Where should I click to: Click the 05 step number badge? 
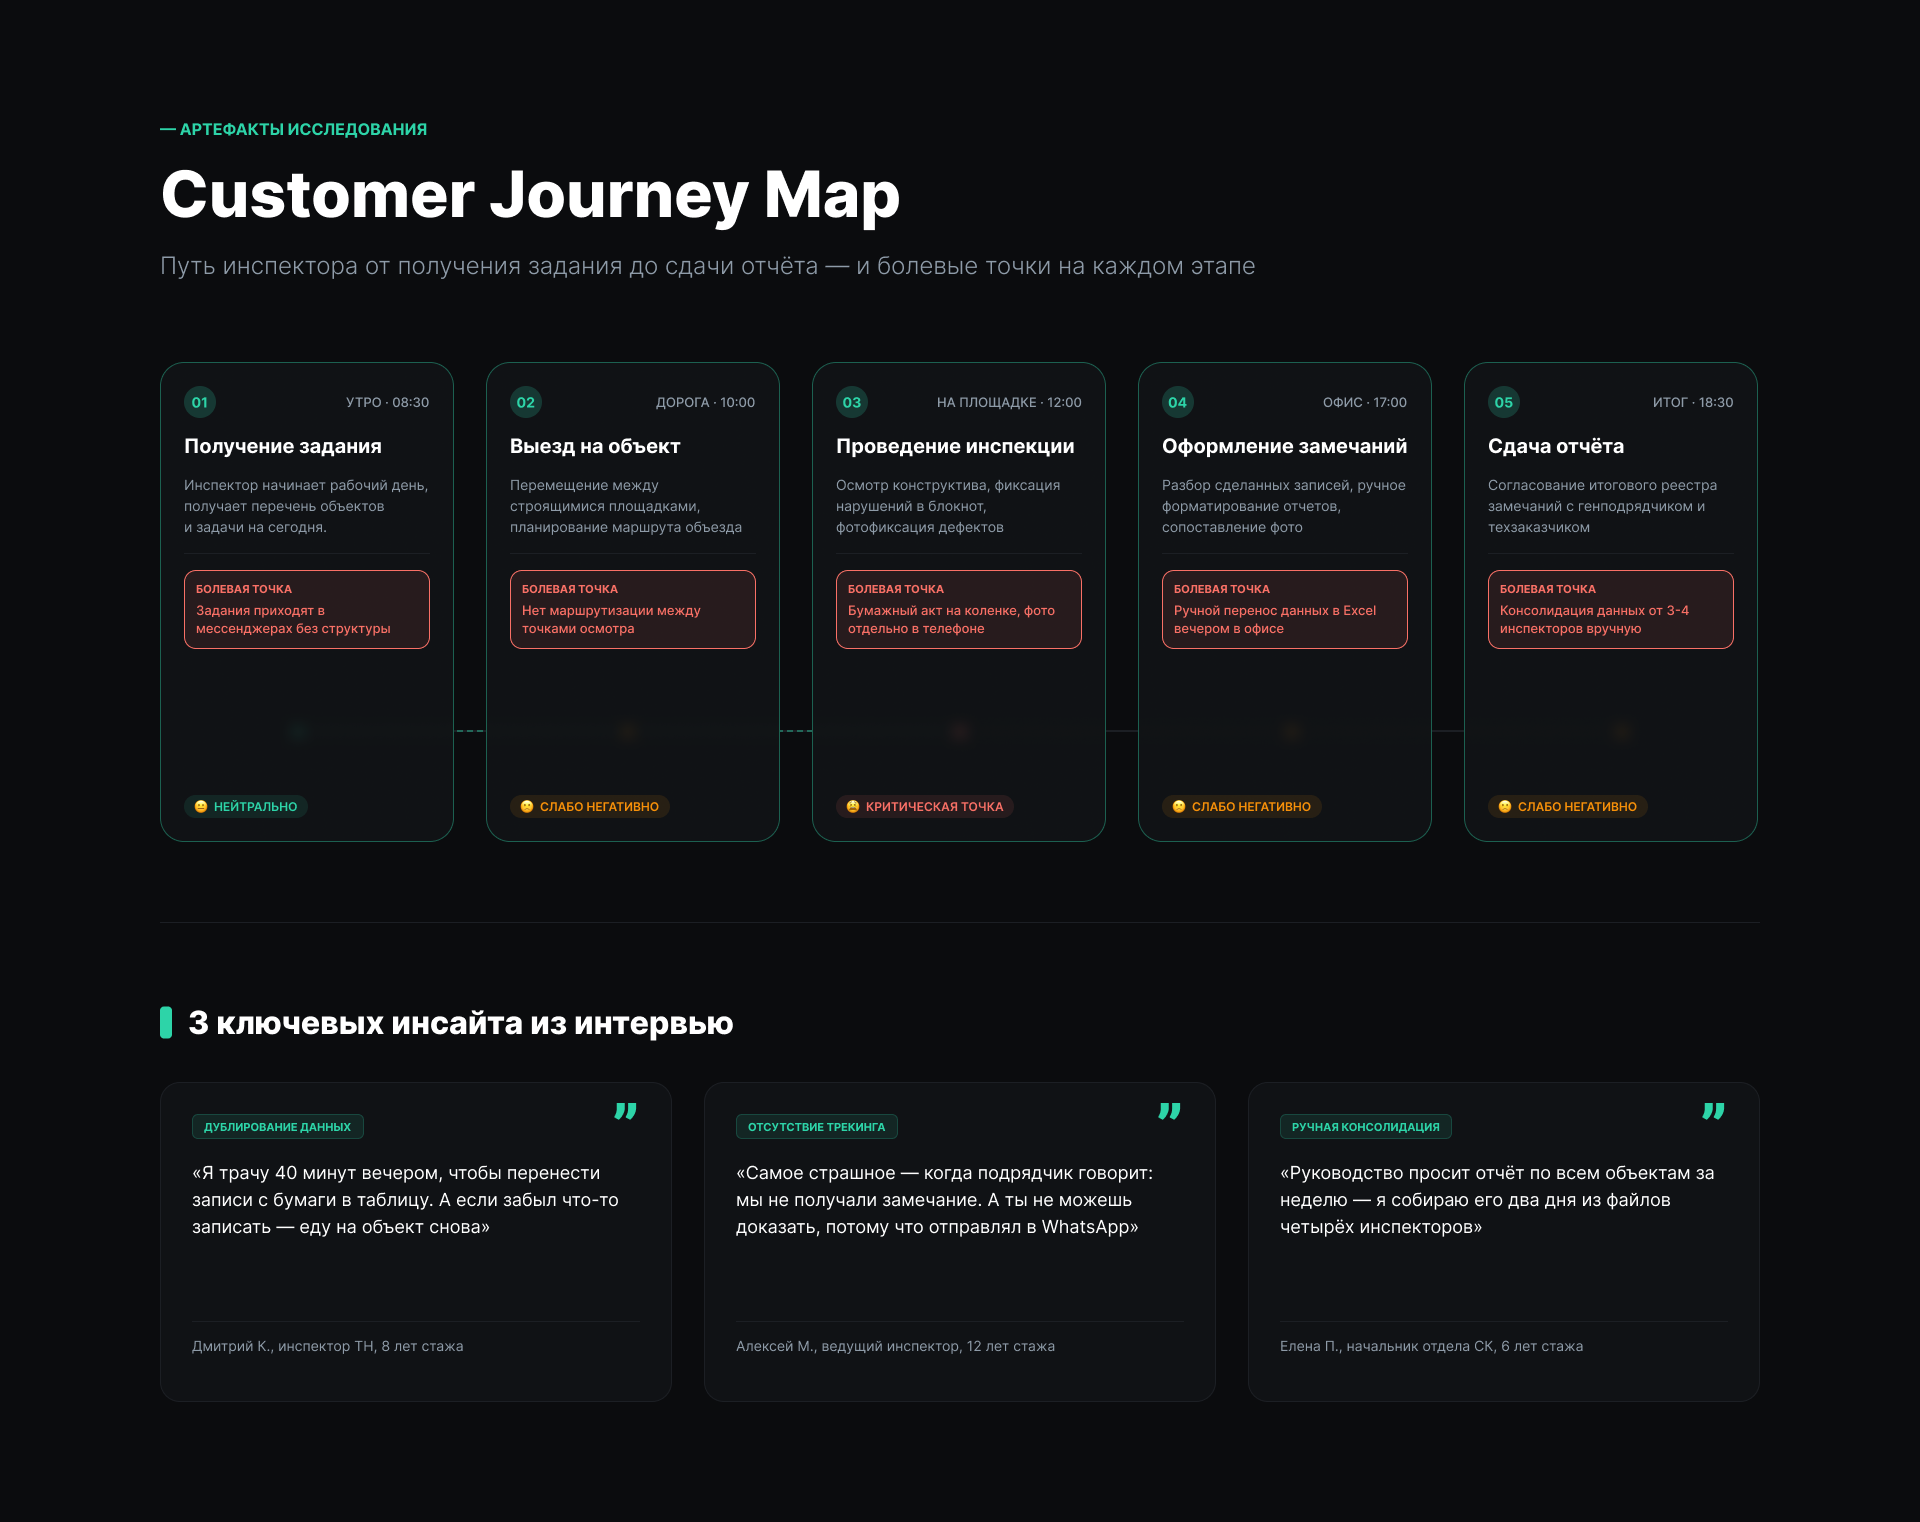tap(1504, 402)
